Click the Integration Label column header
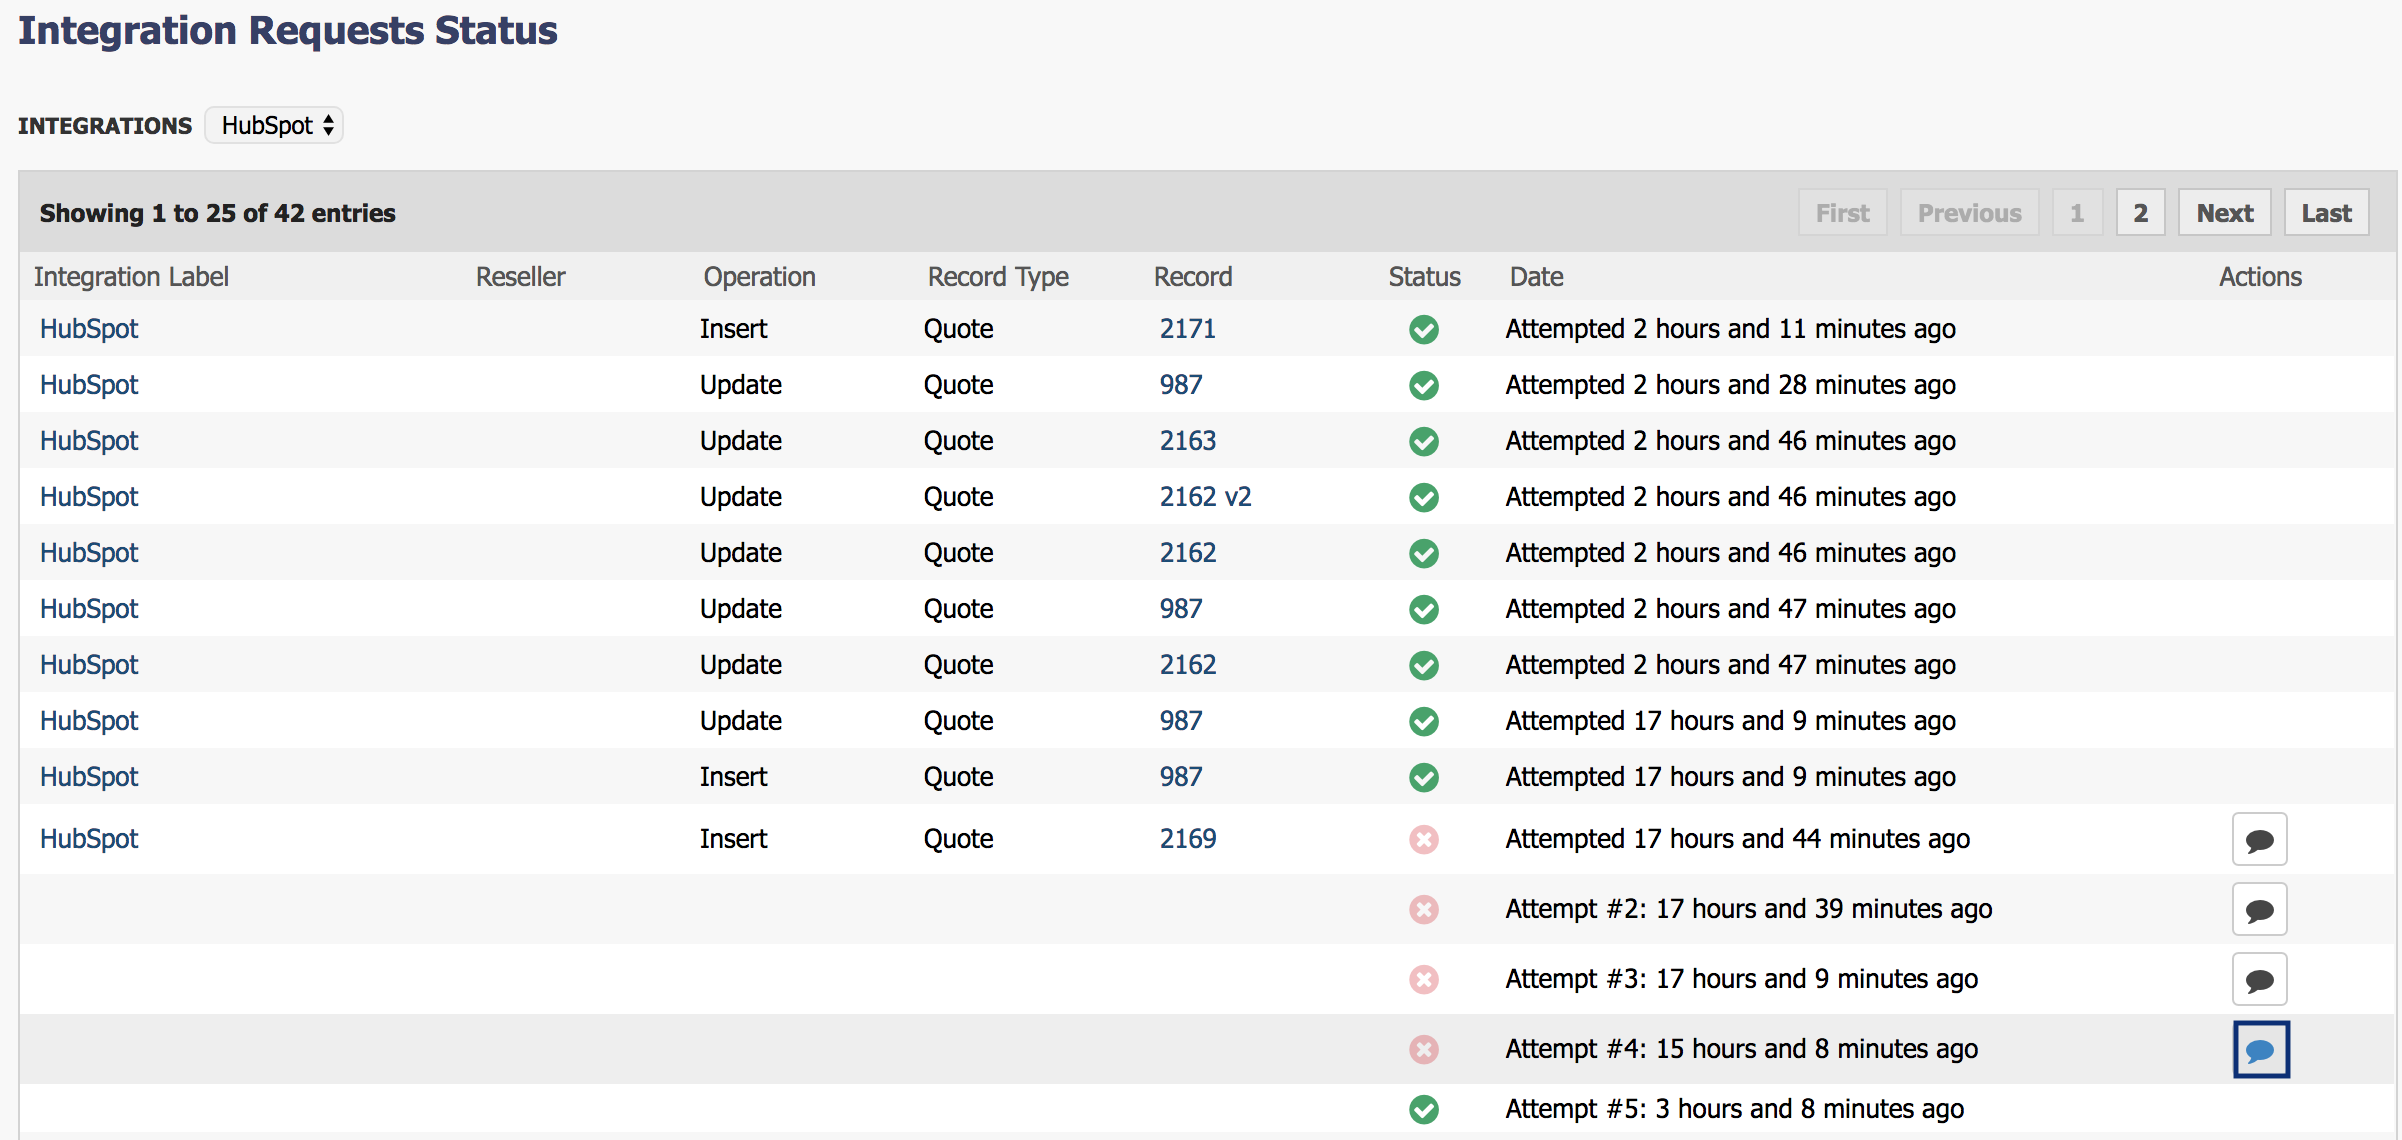Viewport: 2402px width, 1140px height. coord(131,277)
